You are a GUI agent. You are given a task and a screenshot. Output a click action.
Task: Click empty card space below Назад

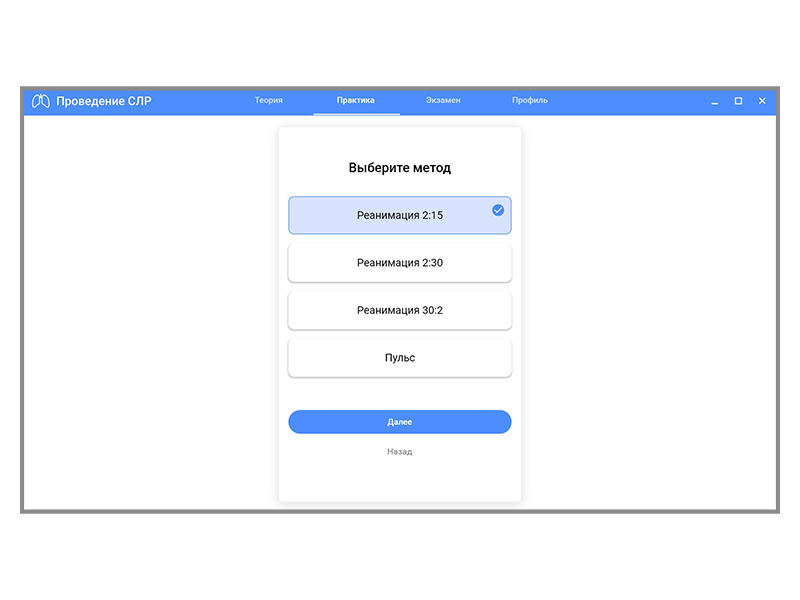(x=399, y=482)
